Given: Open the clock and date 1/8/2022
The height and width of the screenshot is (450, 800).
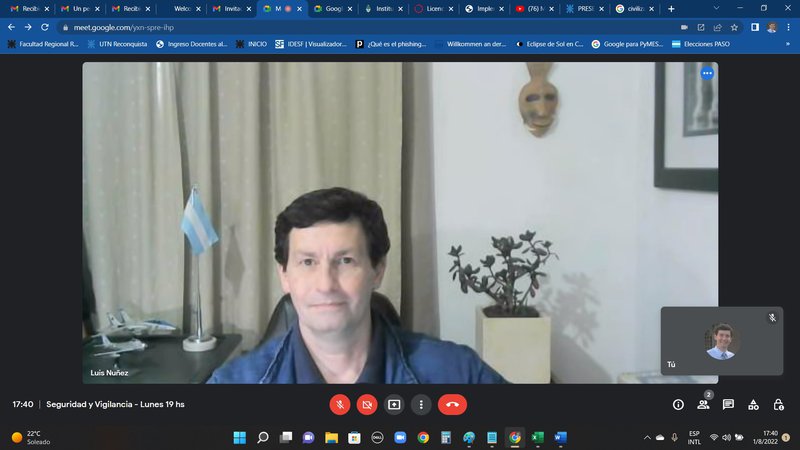Looking at the screenshot, I should 764,437.
